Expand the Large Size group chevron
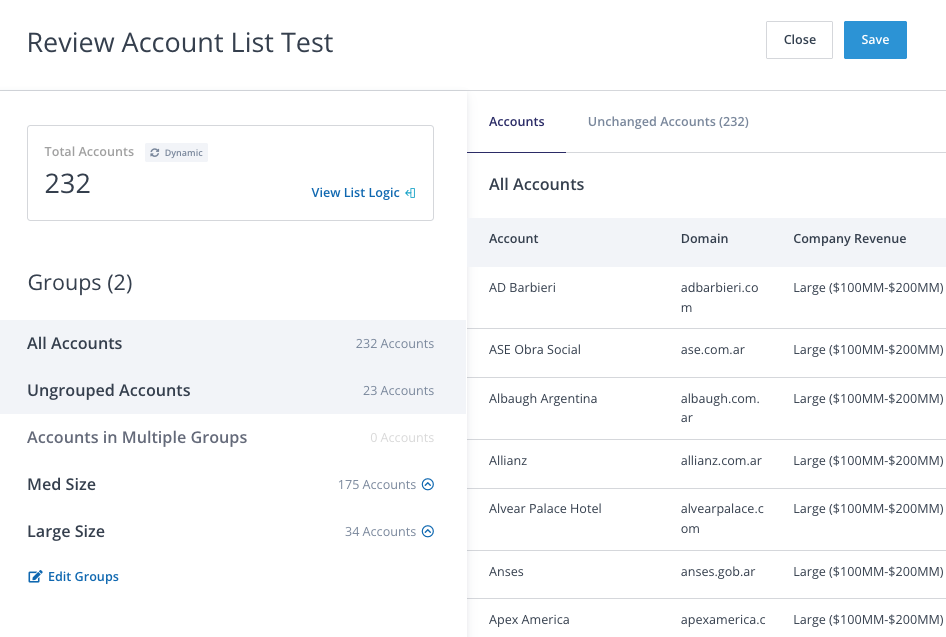 [428, 532]
